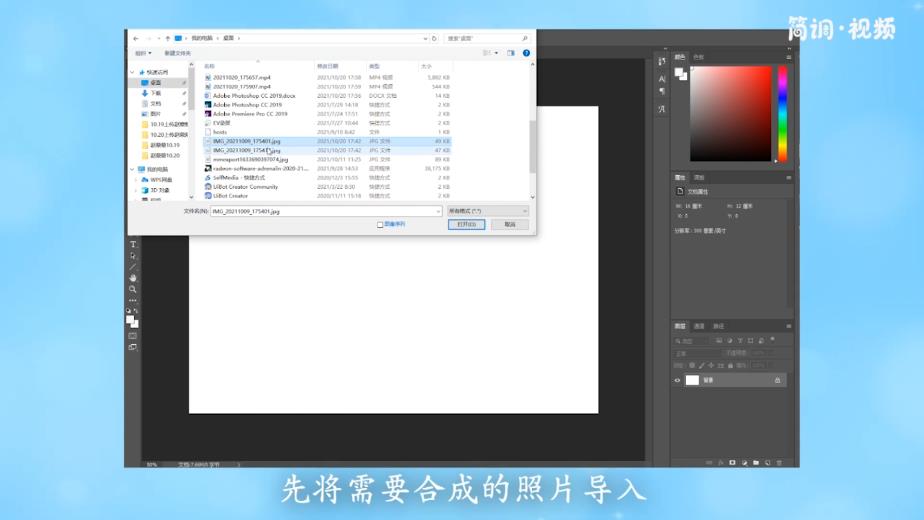This screenshot has height=520, width=924.
Task: Switch to the Swatches tab
Action: 698,57
